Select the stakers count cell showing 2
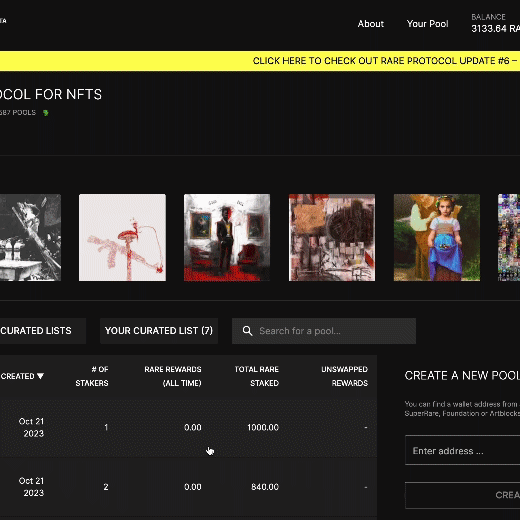Viewport: 520px width, 520px height. pos(106,487)
